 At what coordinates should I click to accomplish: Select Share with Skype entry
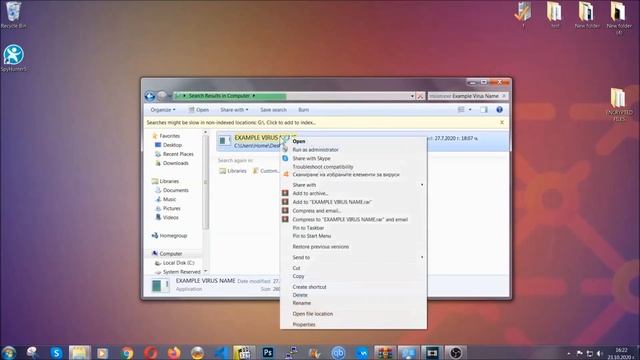(x=311, y=158)
